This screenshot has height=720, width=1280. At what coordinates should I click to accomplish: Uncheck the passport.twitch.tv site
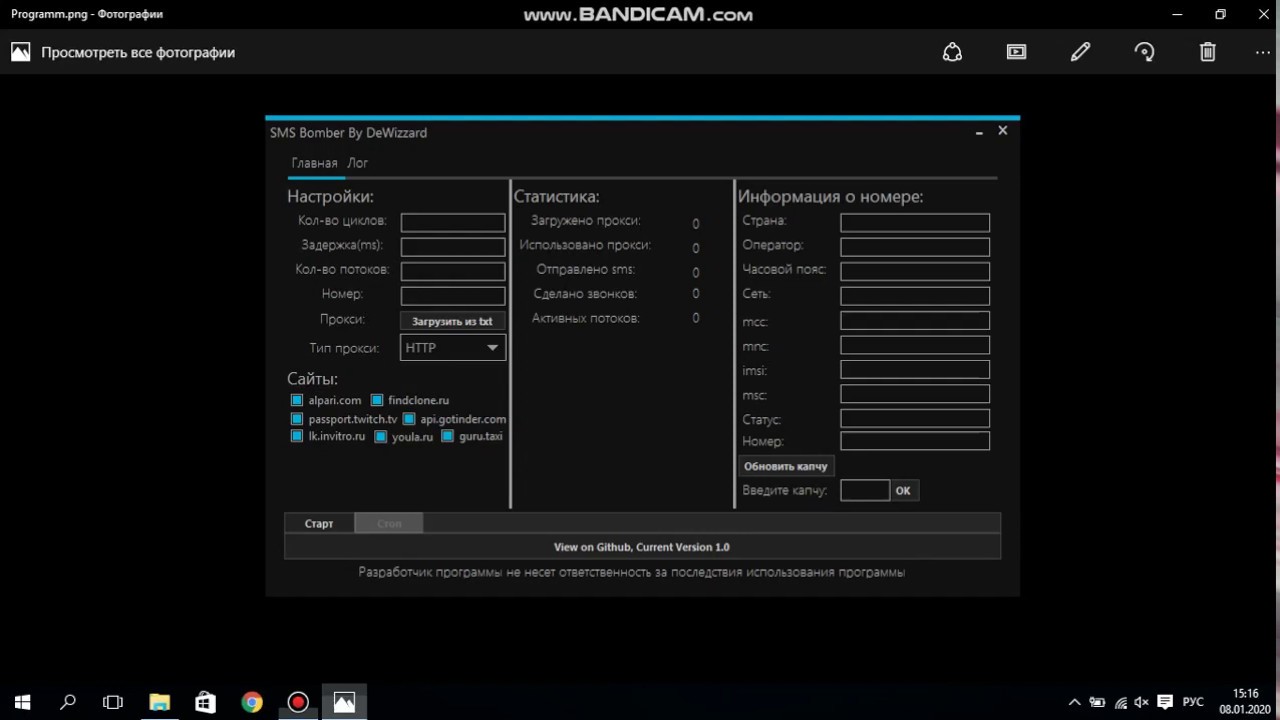click(296, 419)
